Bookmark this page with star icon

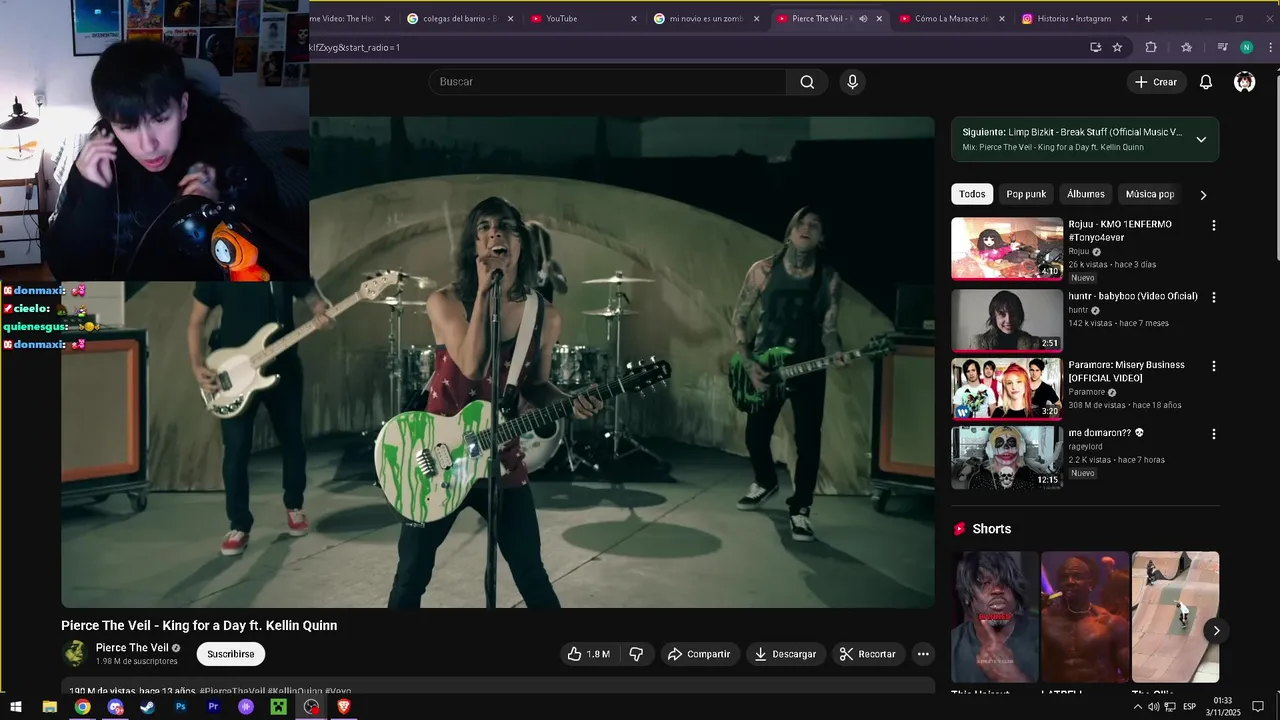[1117, 47]
